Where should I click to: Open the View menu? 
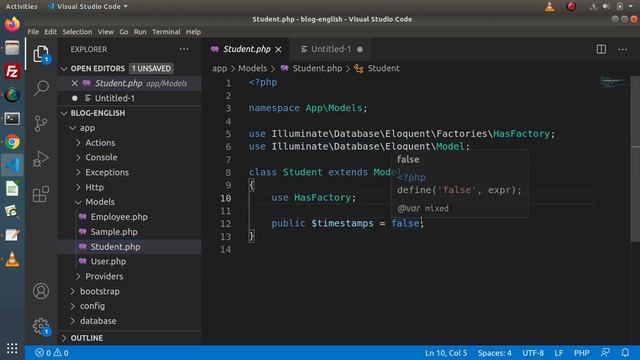[105, 32]
